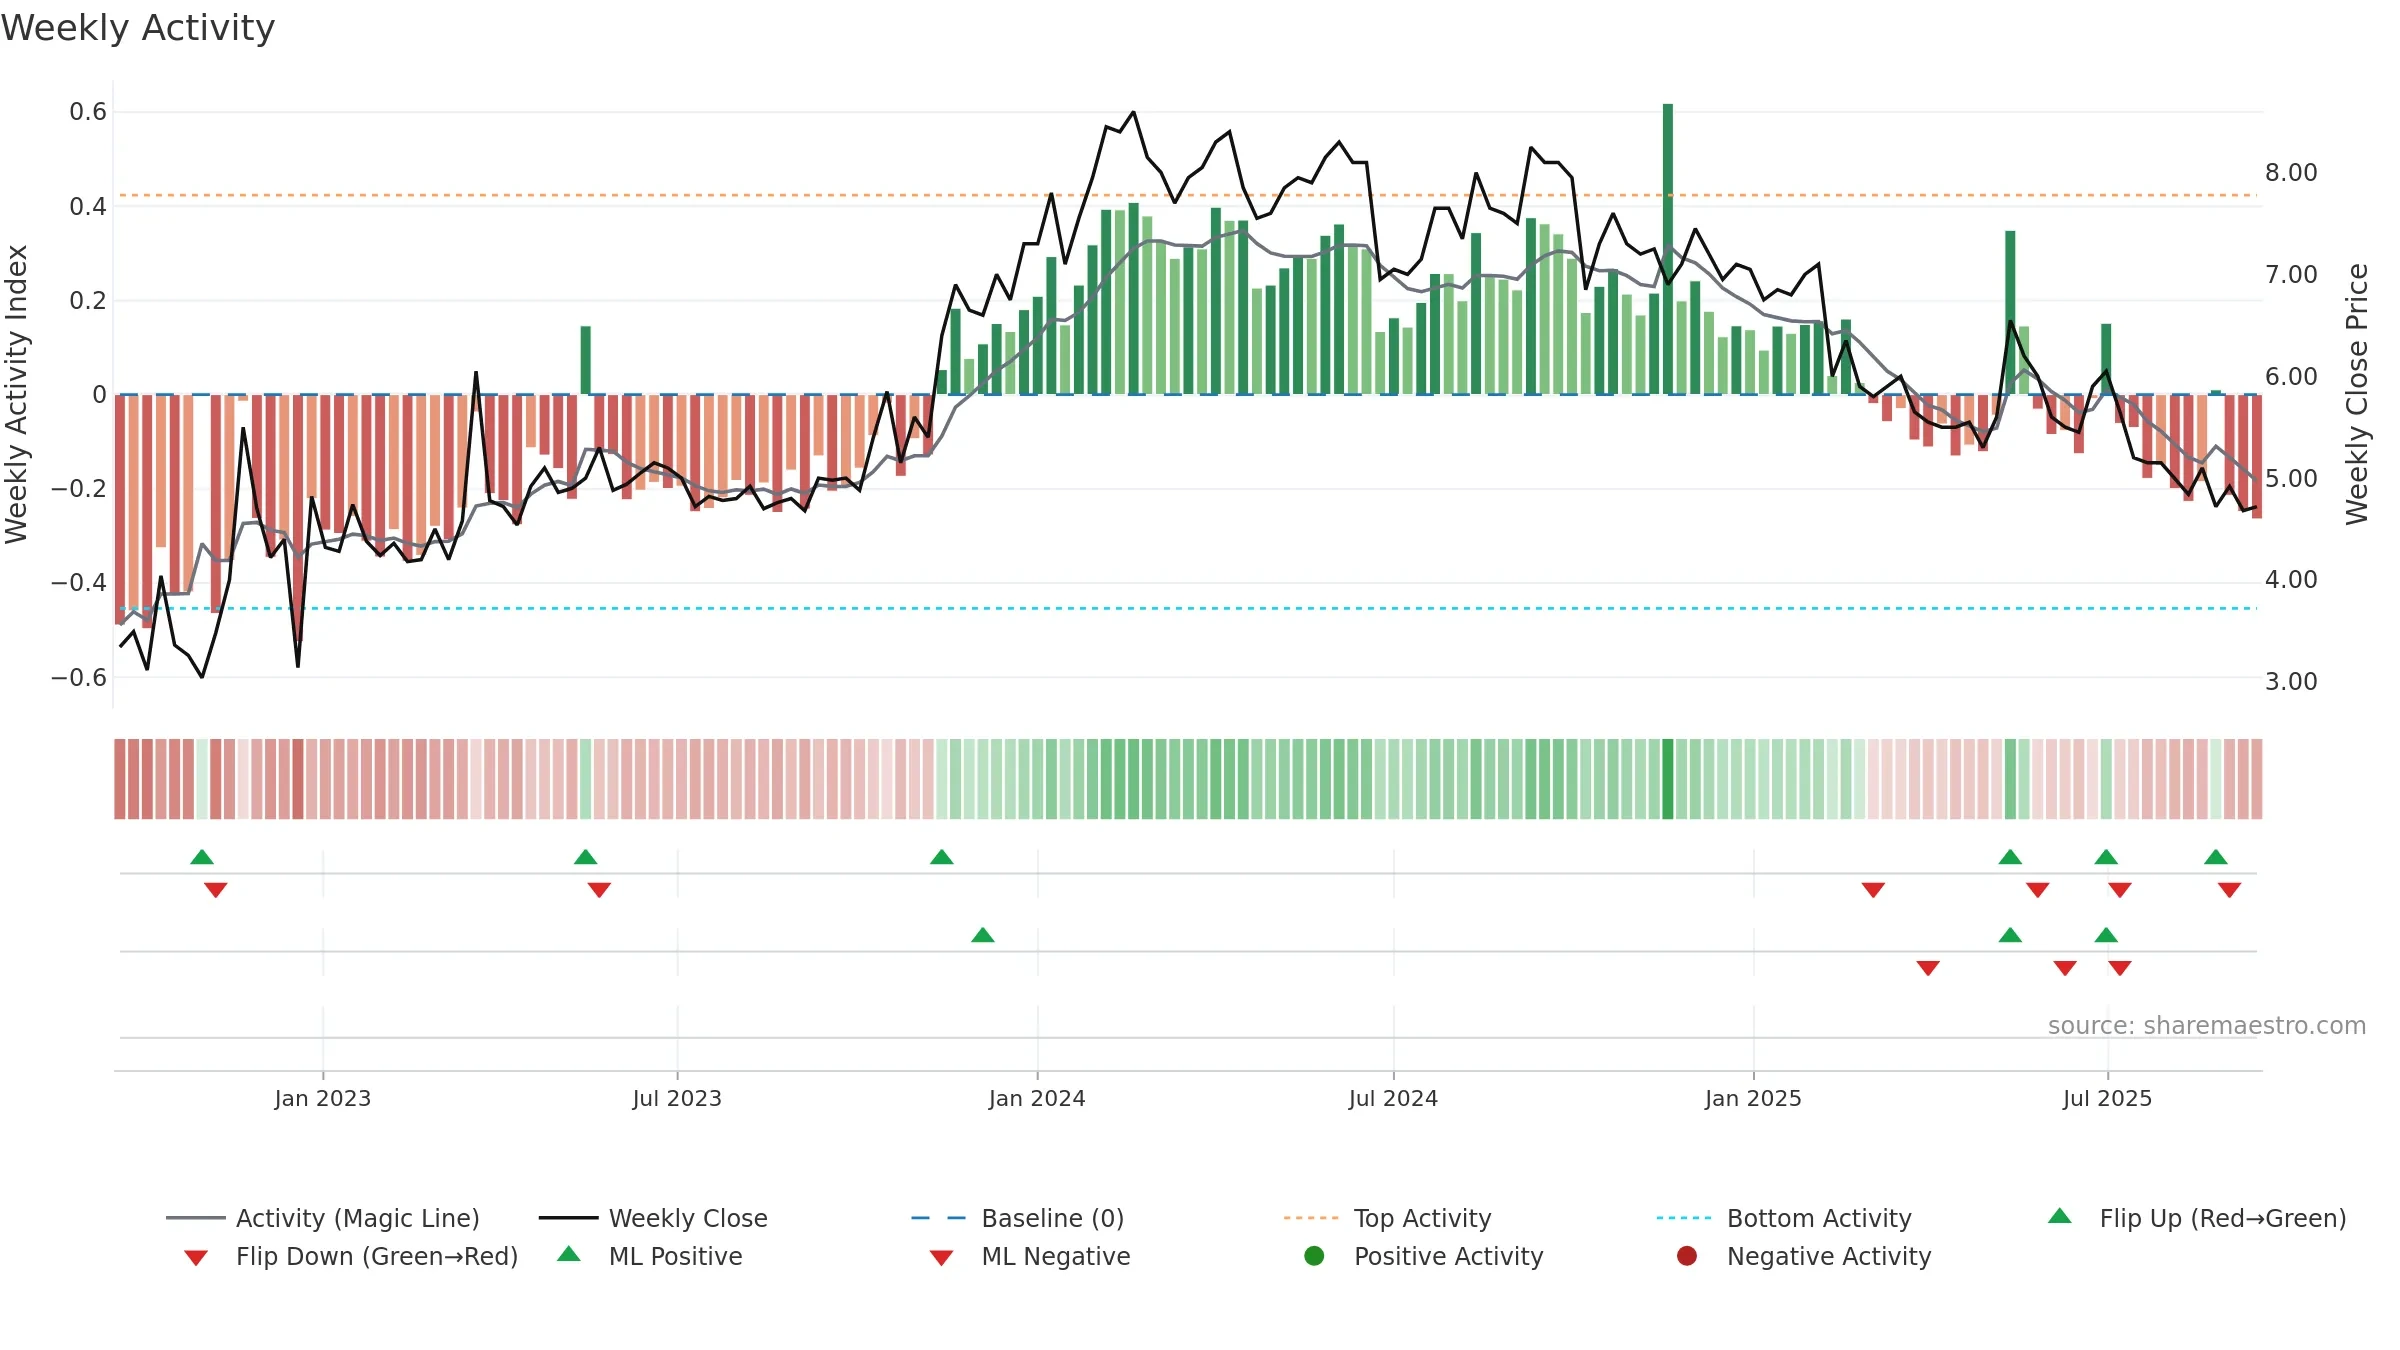
Task: Hide the ML Positive legend series
Action: click(x=650, y=1256)
